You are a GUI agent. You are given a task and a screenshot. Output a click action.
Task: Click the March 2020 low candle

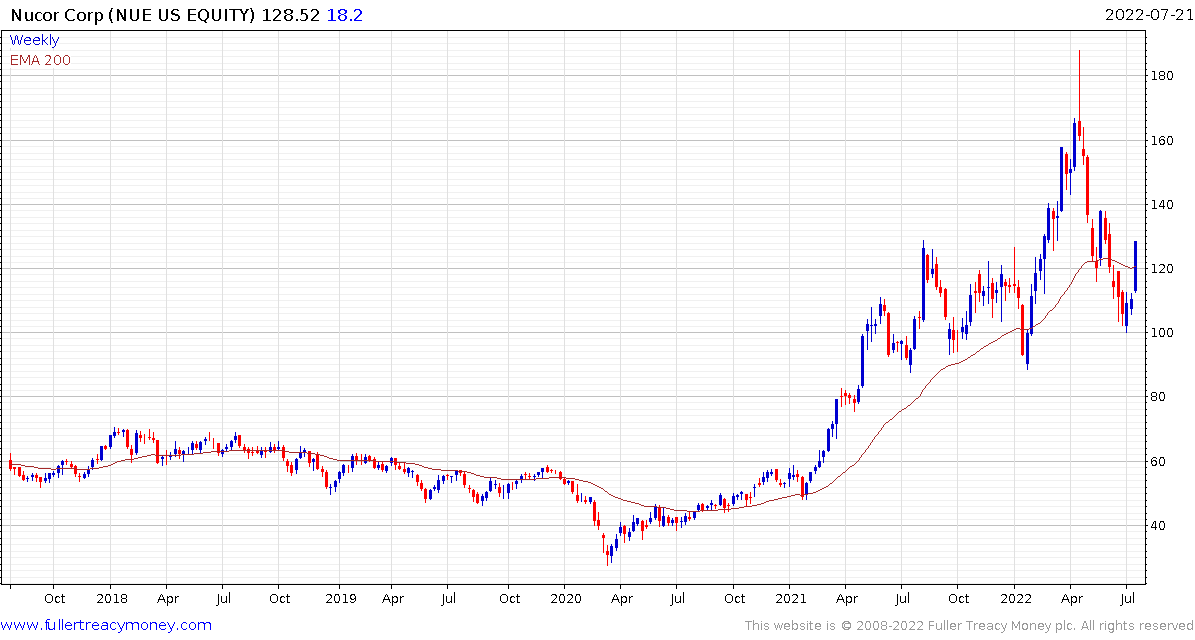(607, 554)
